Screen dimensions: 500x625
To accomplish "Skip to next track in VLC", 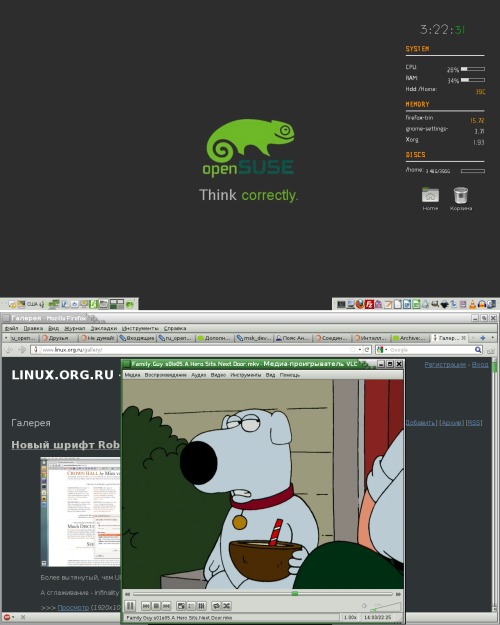I will coord(166,606).
